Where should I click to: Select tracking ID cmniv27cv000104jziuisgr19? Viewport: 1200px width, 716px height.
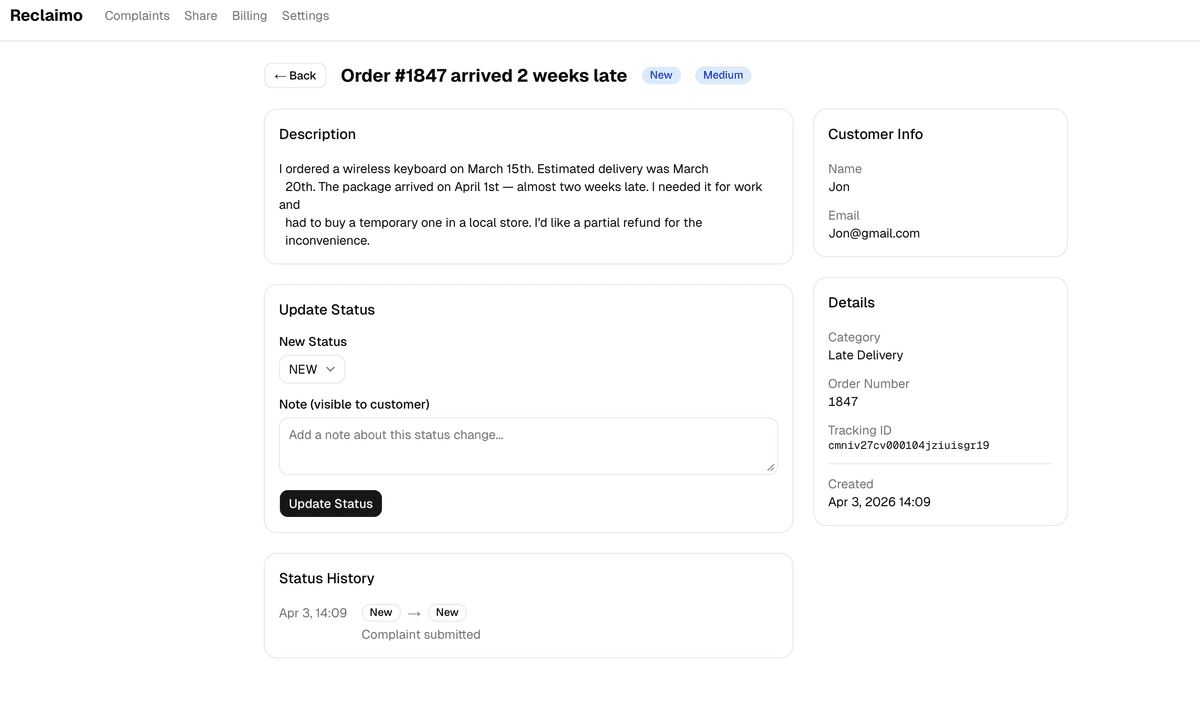click(x=909, y=446)
